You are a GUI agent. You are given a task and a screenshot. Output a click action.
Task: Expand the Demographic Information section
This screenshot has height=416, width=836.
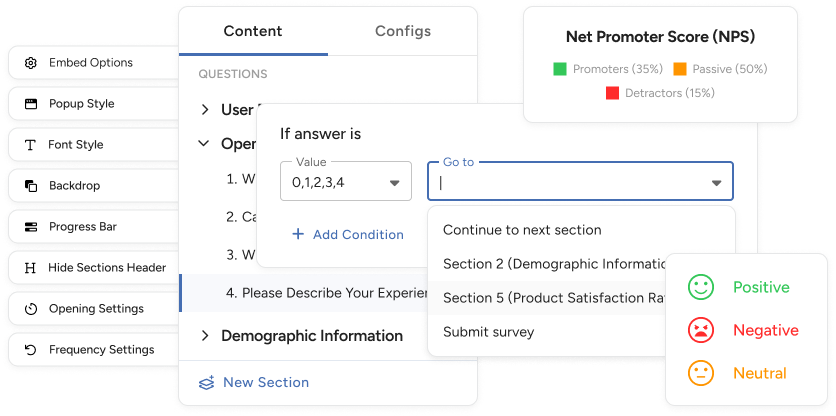coord(205,336)
